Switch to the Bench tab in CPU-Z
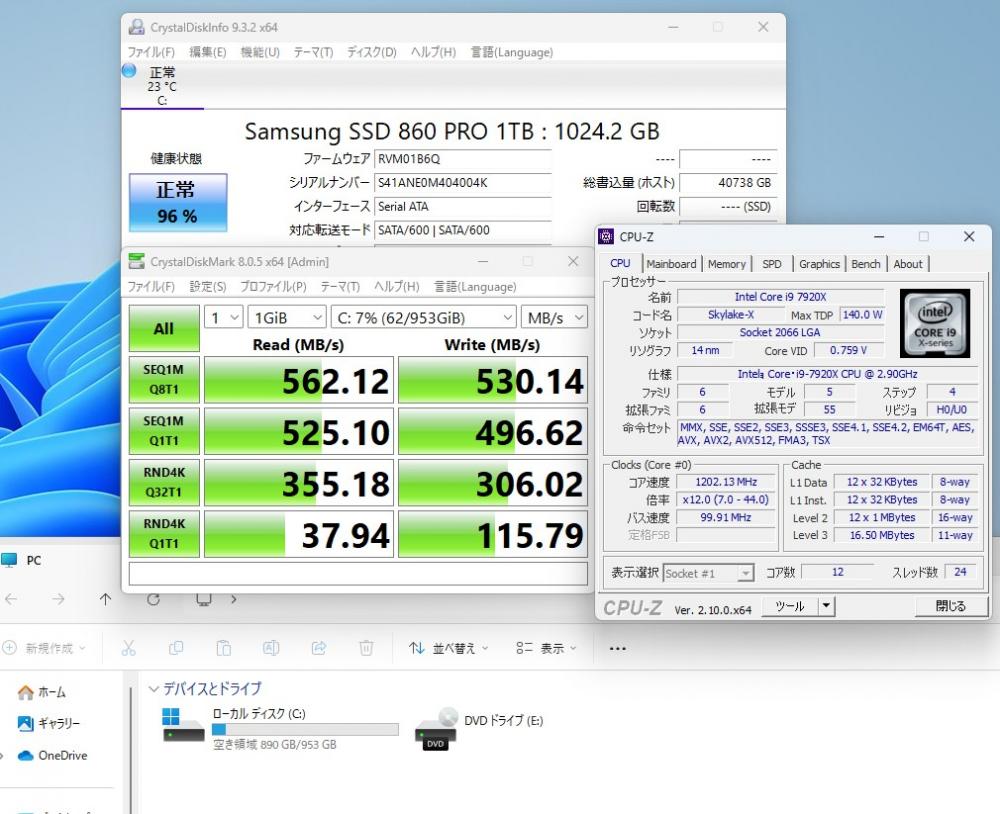This screenshot has width=1000, height=814. [x=865, y=264]
